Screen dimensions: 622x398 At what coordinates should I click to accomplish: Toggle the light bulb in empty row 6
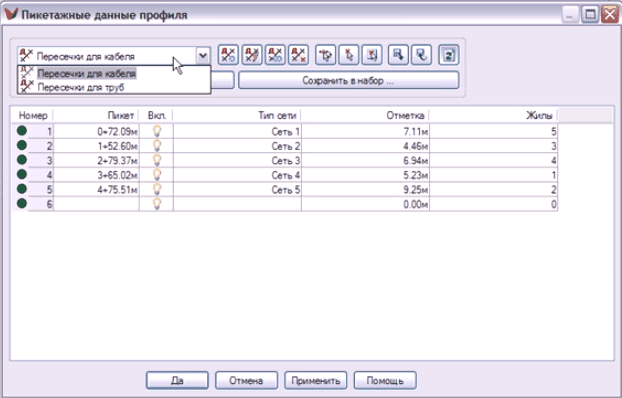tap(157, 204)
